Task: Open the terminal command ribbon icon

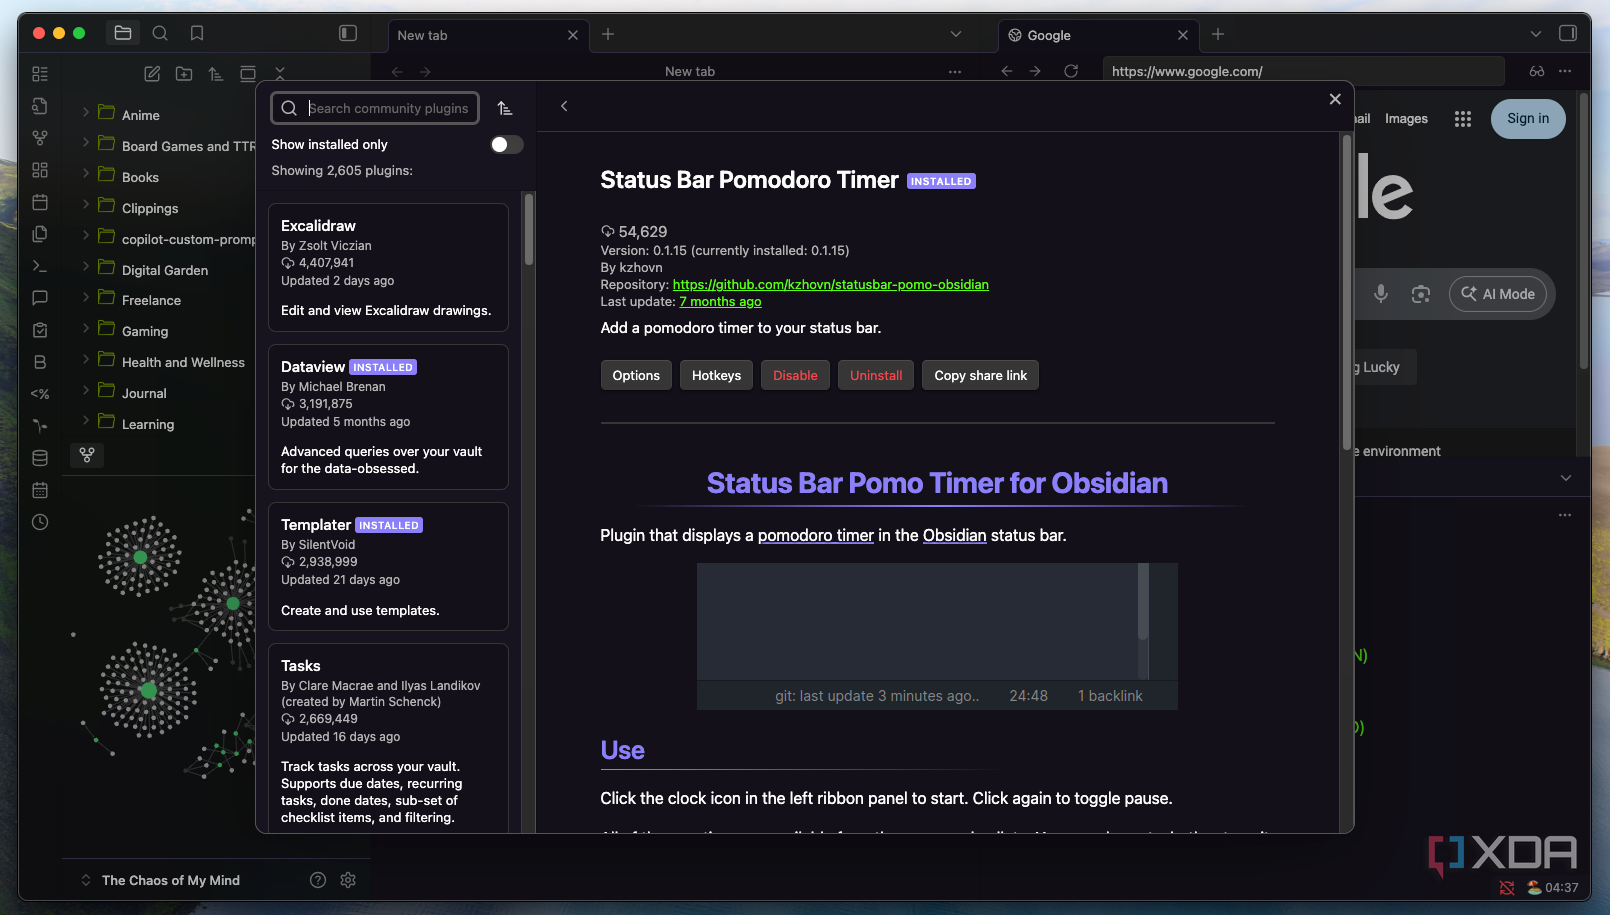Action: (40, 266)
